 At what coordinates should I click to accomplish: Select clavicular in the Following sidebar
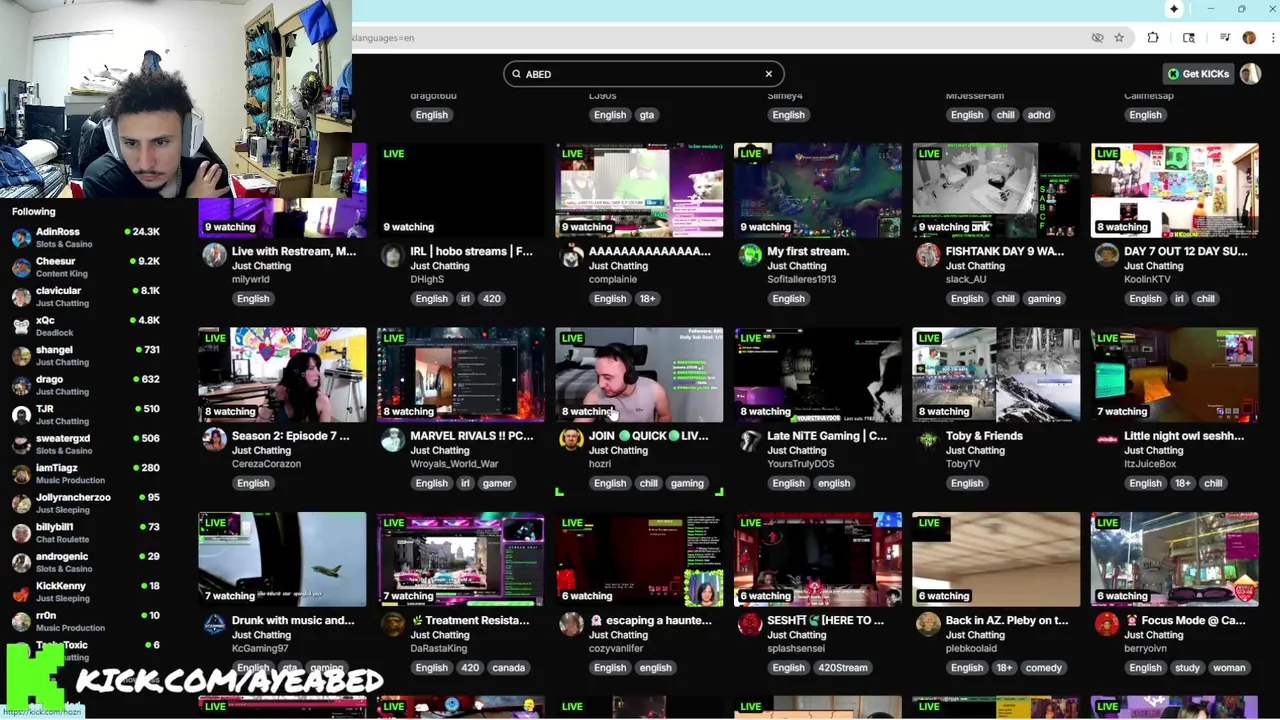[x=85, y=296]
